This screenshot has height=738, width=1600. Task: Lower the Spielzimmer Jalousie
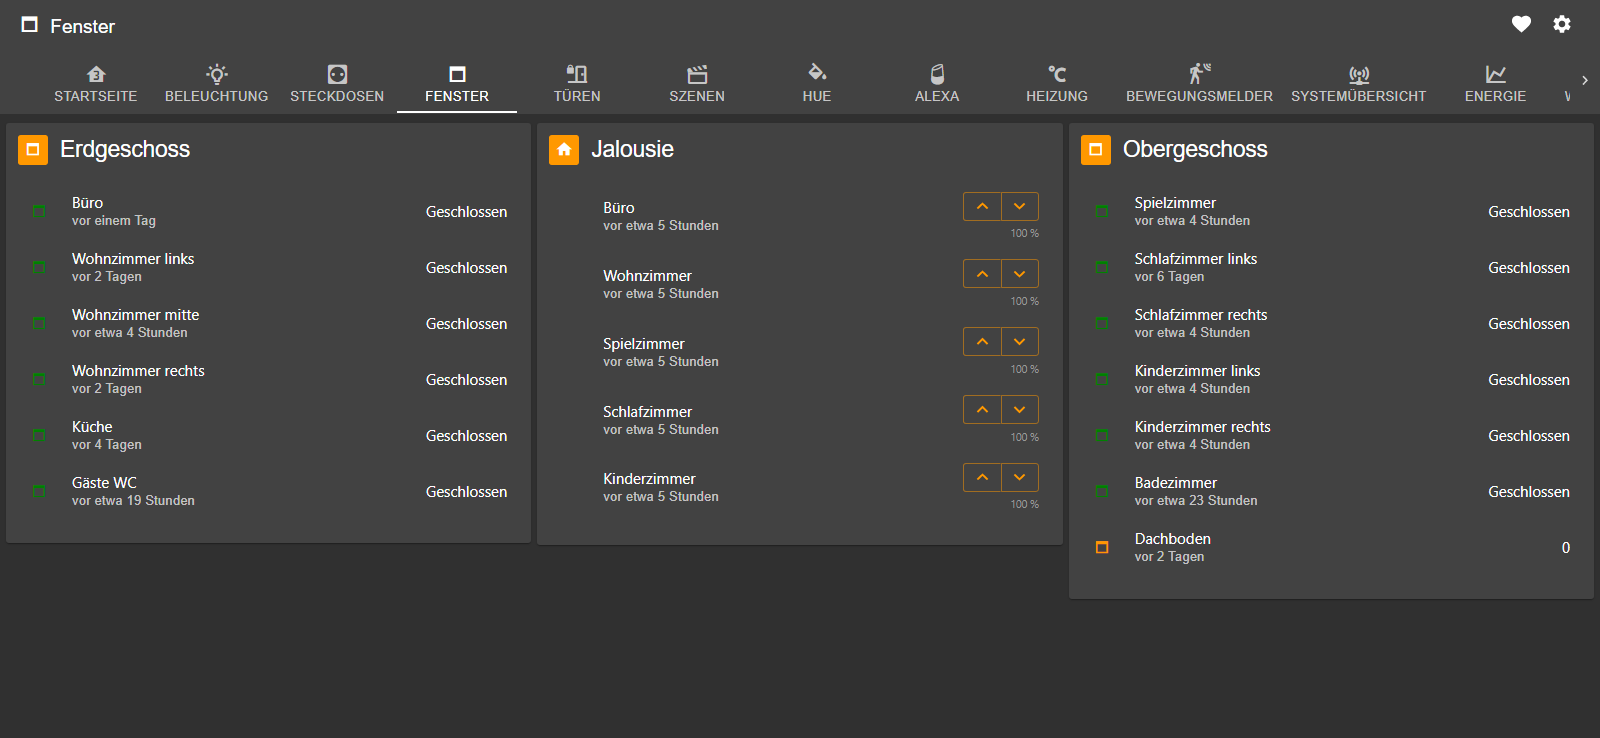tap(1020, 342)
